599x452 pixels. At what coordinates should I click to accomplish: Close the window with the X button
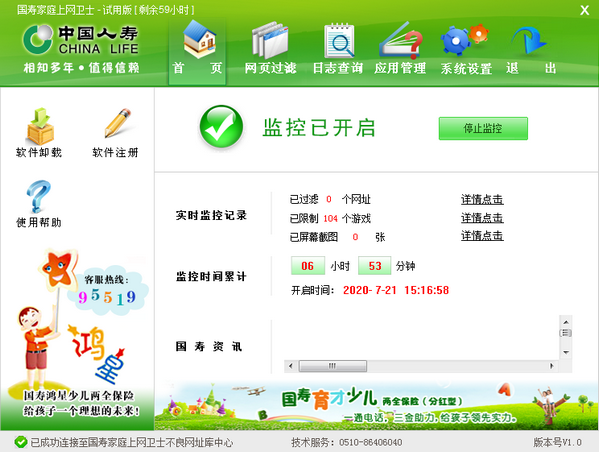(584, 10)
